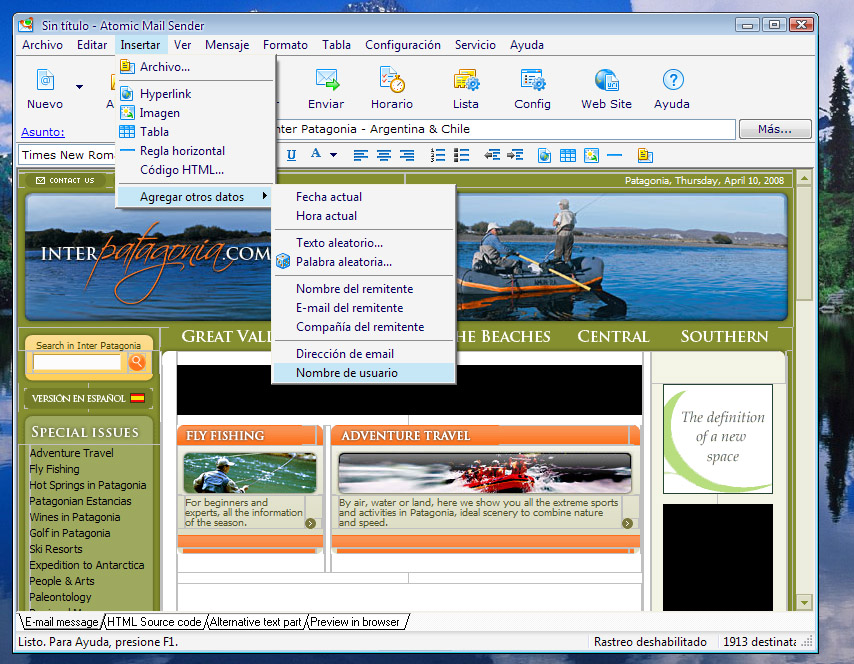Increase paragraph indent

pyautogui.click(x=515, y=156)
